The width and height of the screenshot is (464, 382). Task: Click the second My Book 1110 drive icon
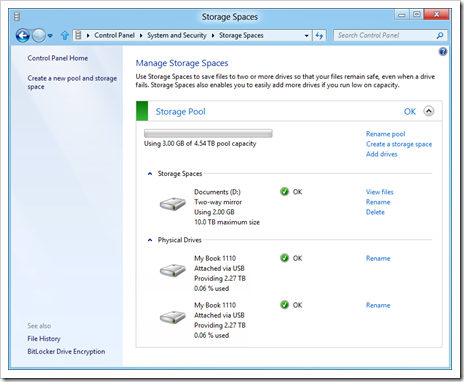click(x=173, y=317)
